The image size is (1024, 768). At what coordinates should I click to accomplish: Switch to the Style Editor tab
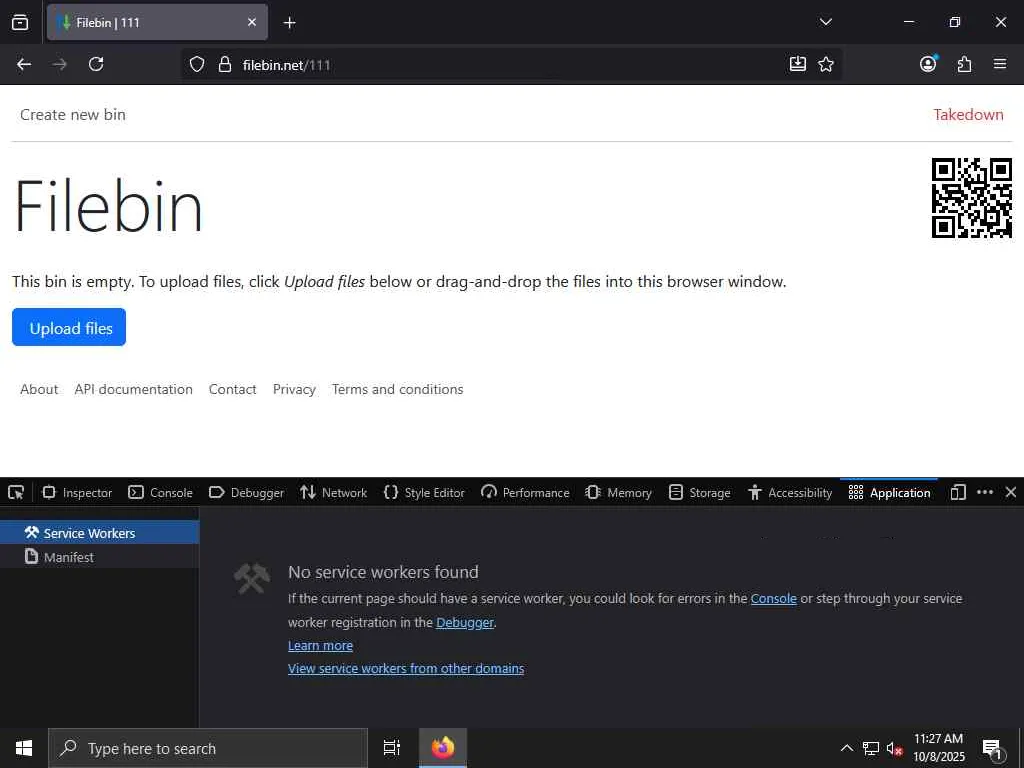[424, 492]
